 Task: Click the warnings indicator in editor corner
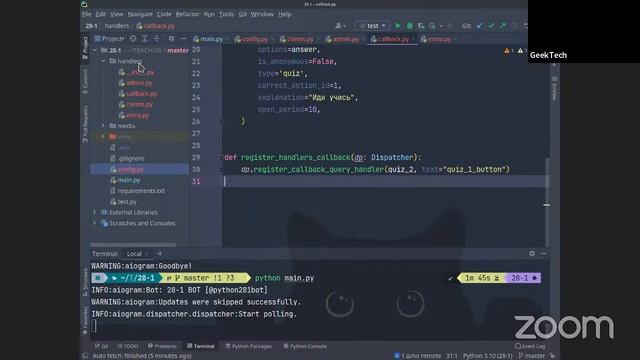click(x=514, y=51)
